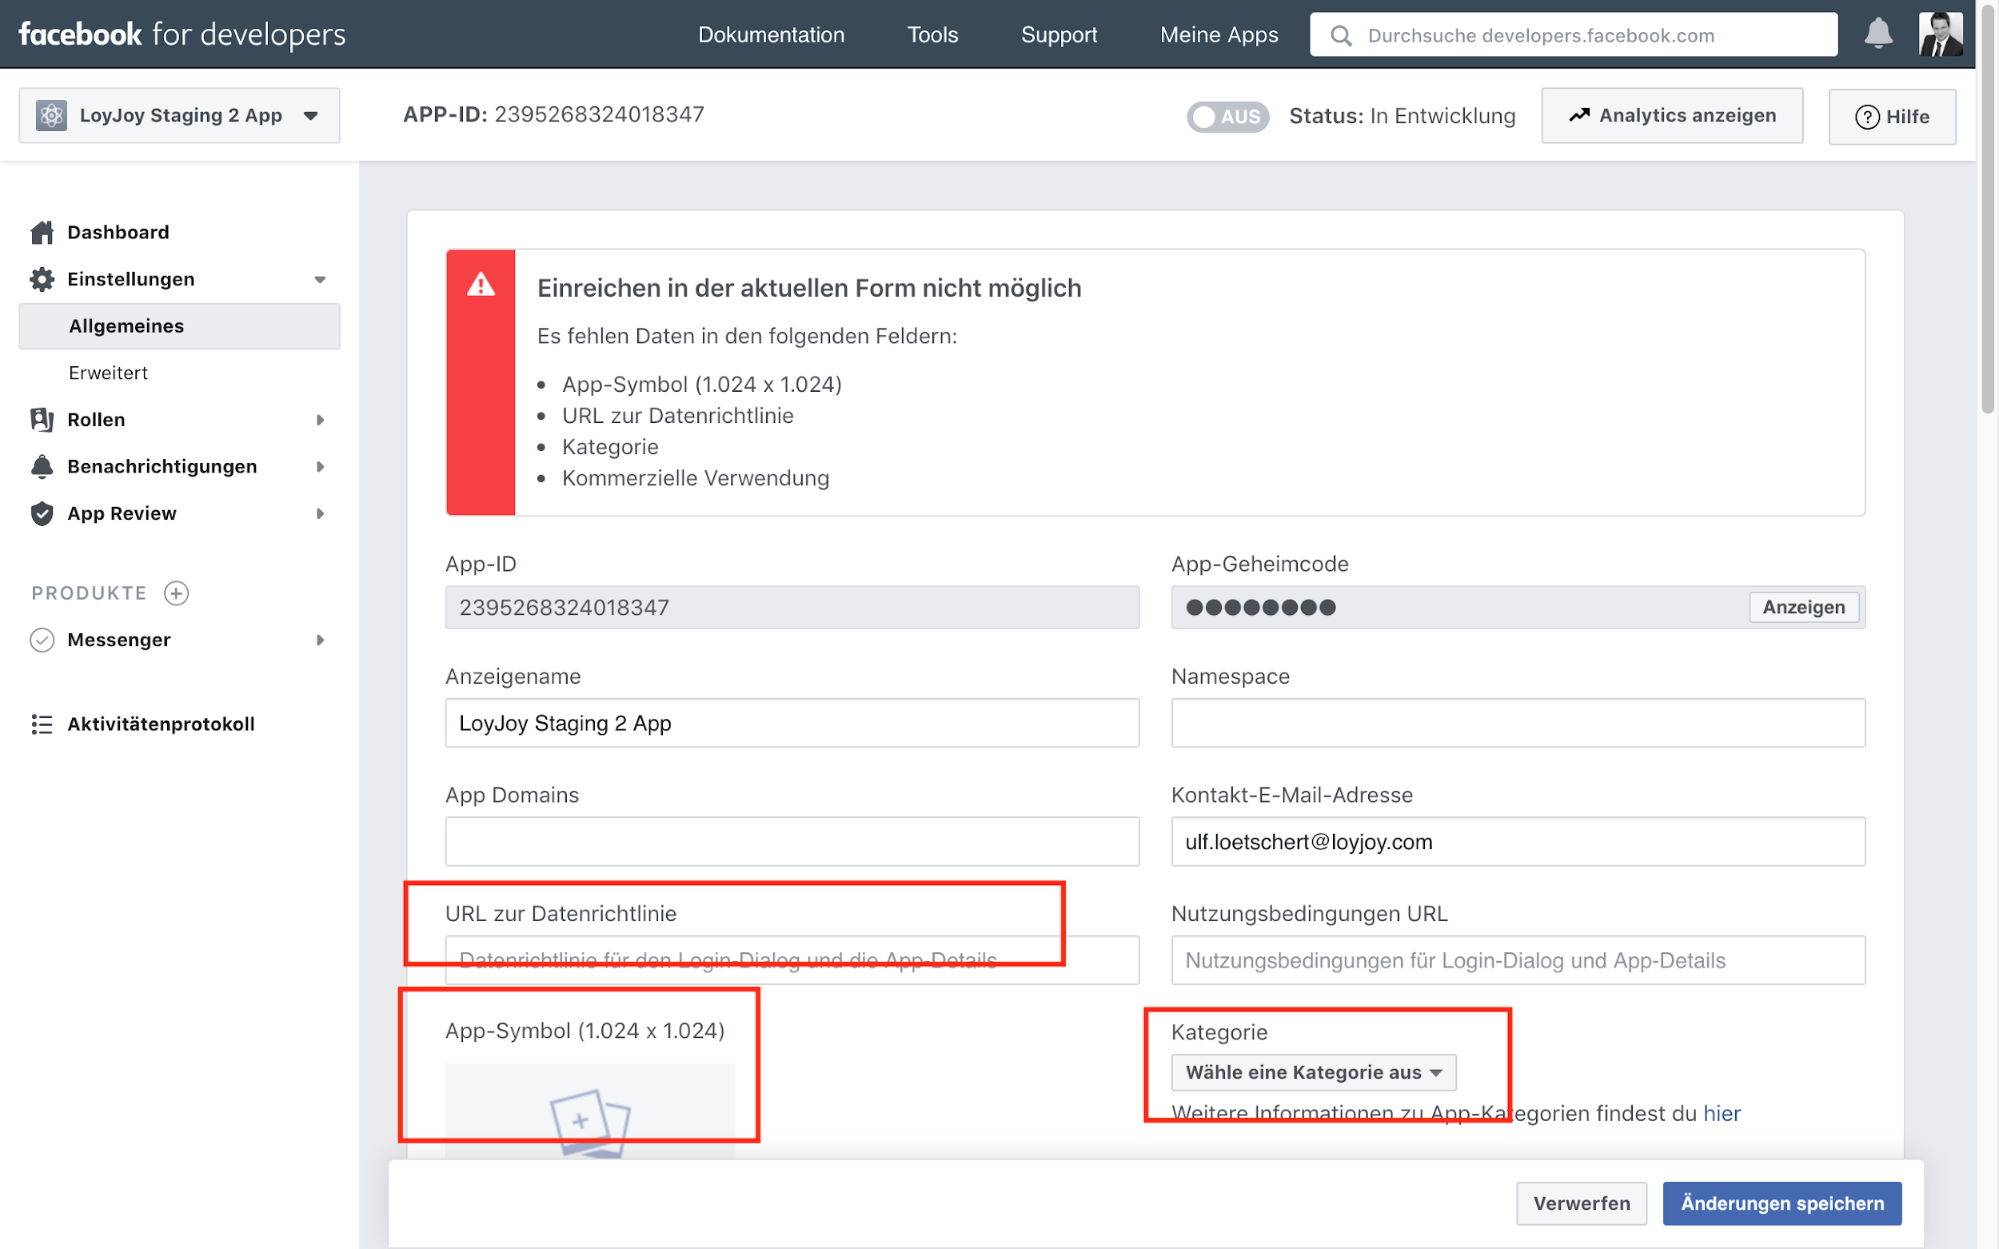Image resolution: width=1999 pixels, height=1249 pixels.
Task: Open the LoyJoy Staging 2 App selector dropdown
Action: tap(179, 115)
